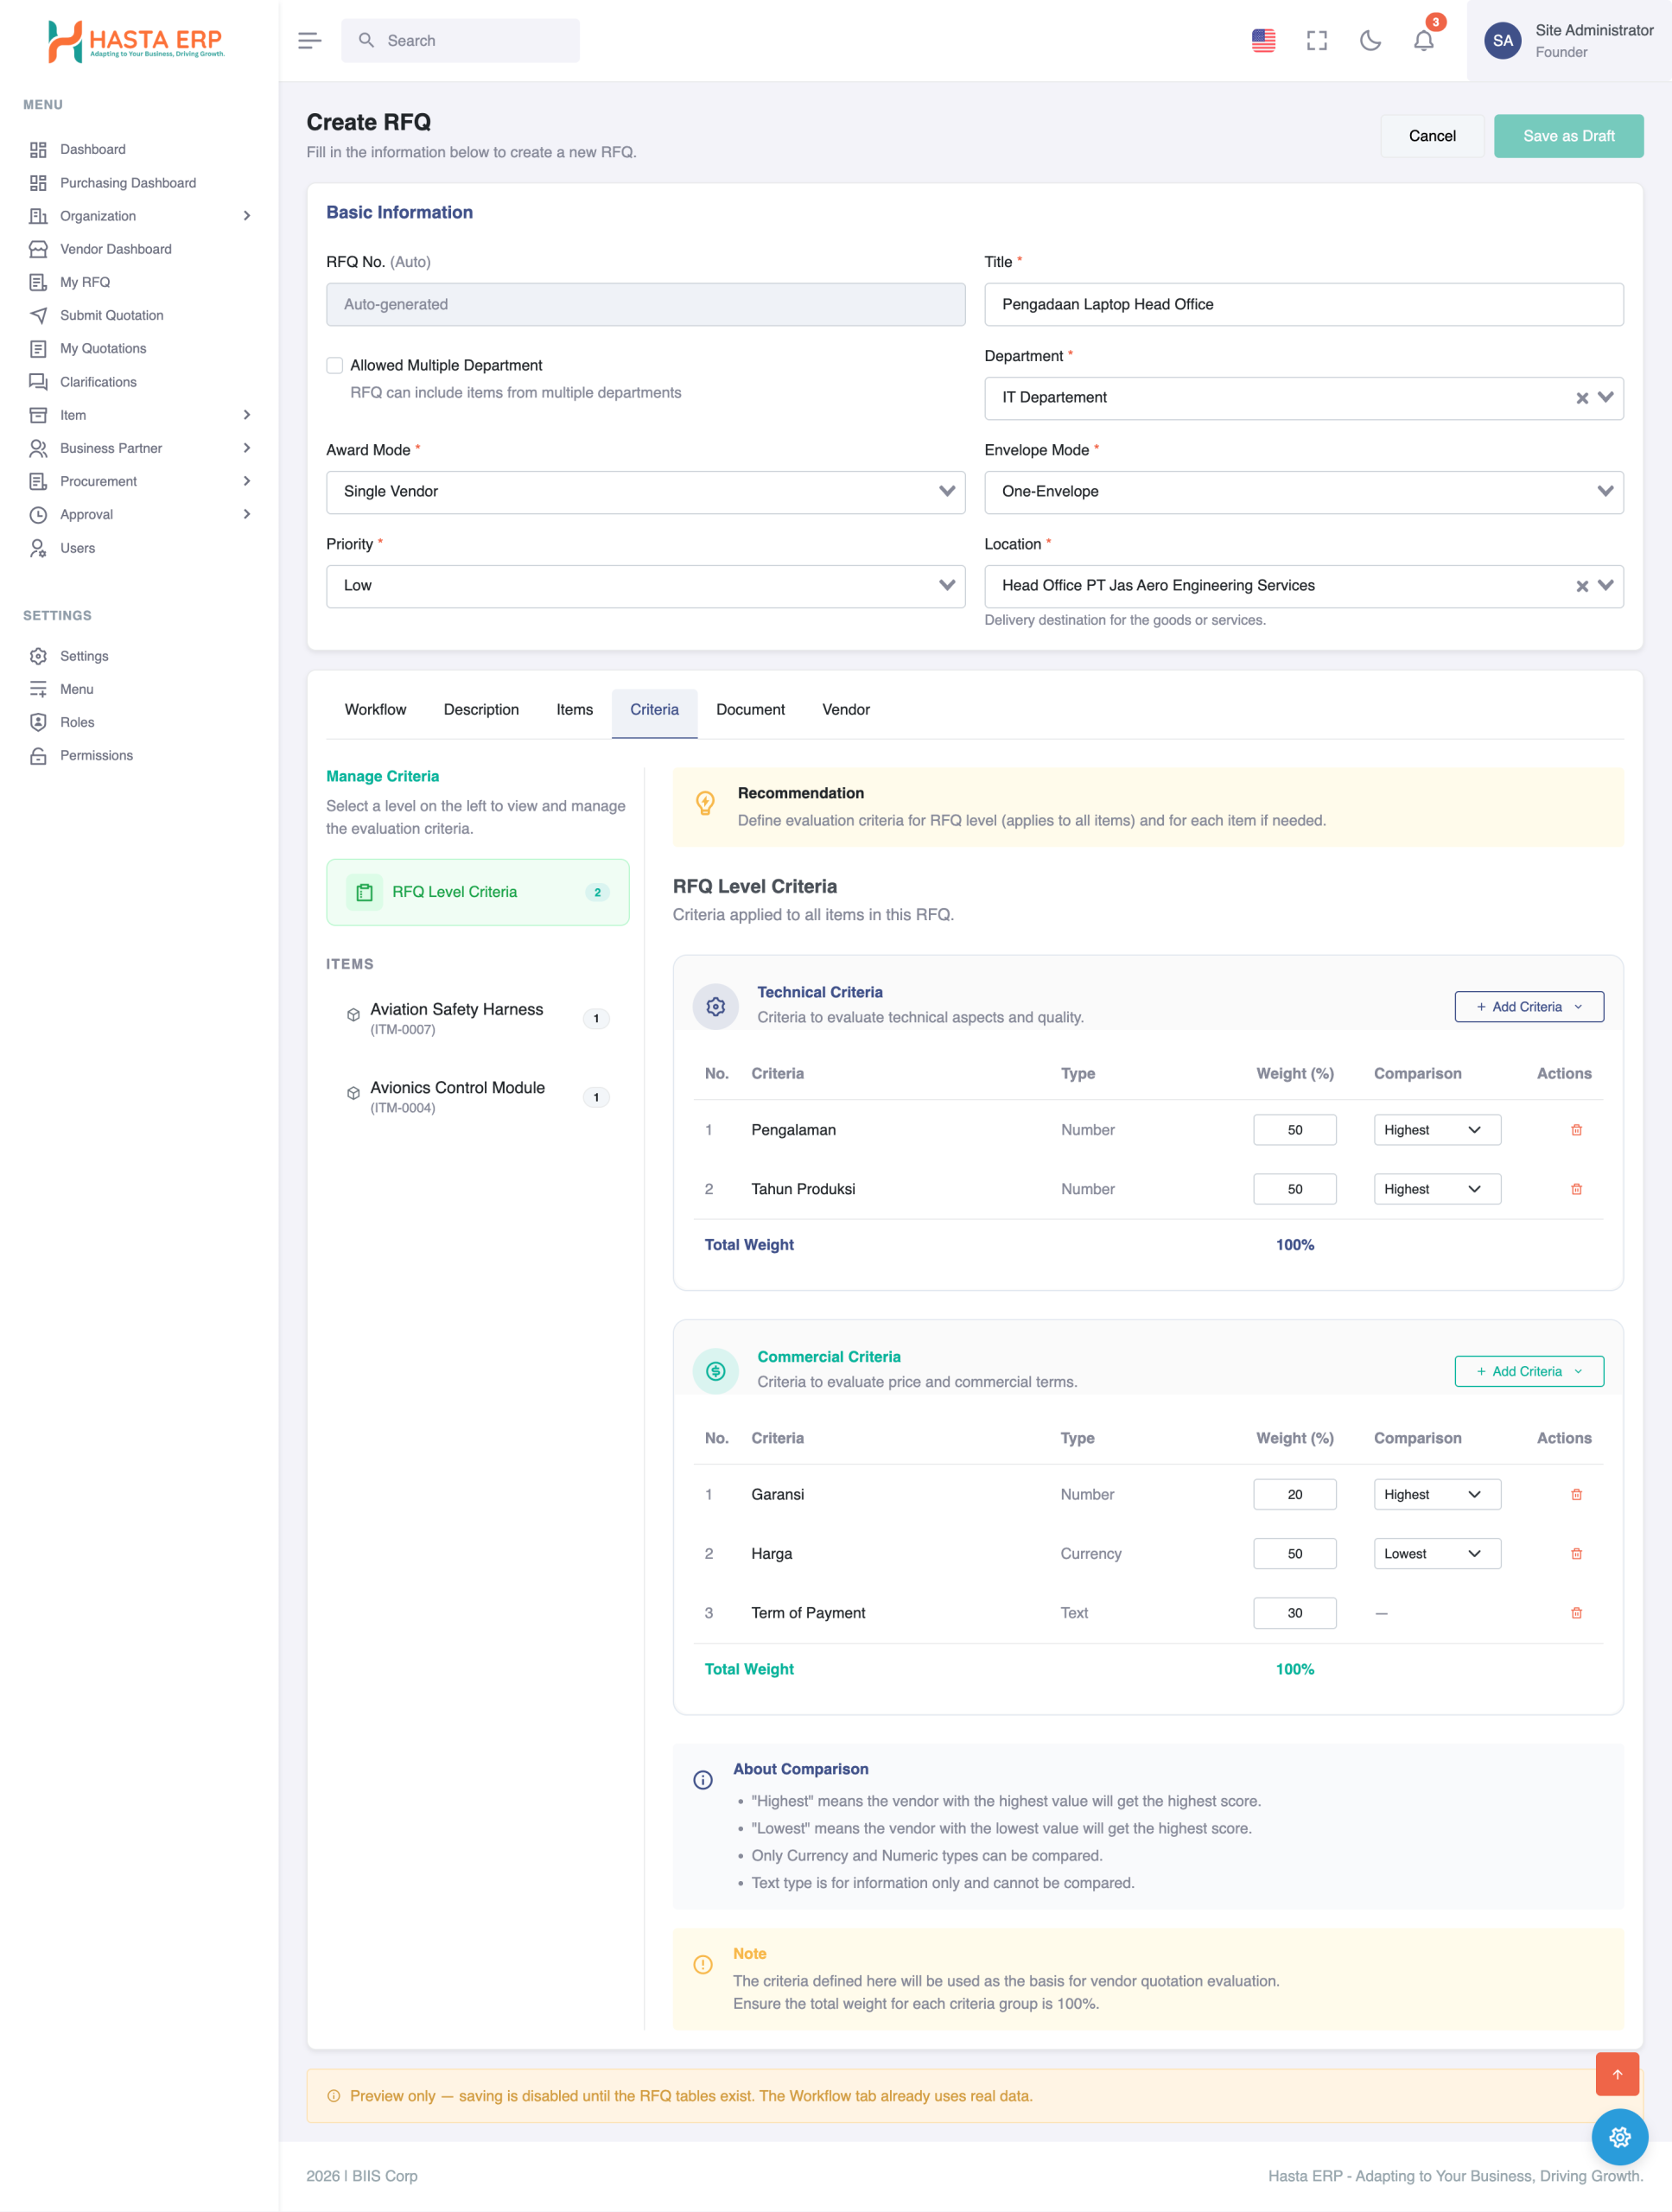
Task: Switch to the Vendor tab
Action: pos(846,710)
